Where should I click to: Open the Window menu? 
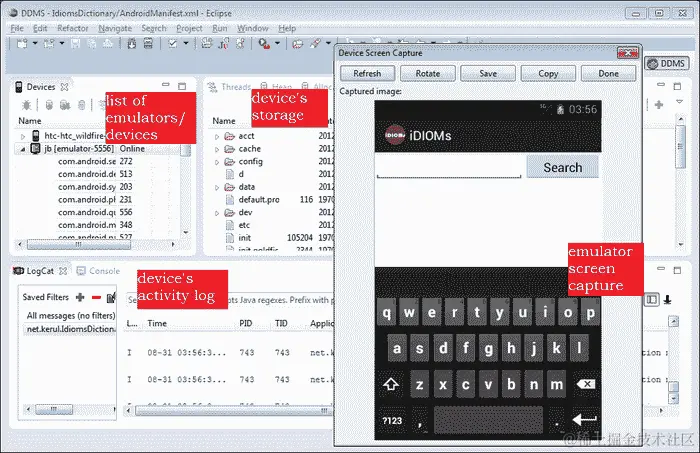click(x=253, y=28)
